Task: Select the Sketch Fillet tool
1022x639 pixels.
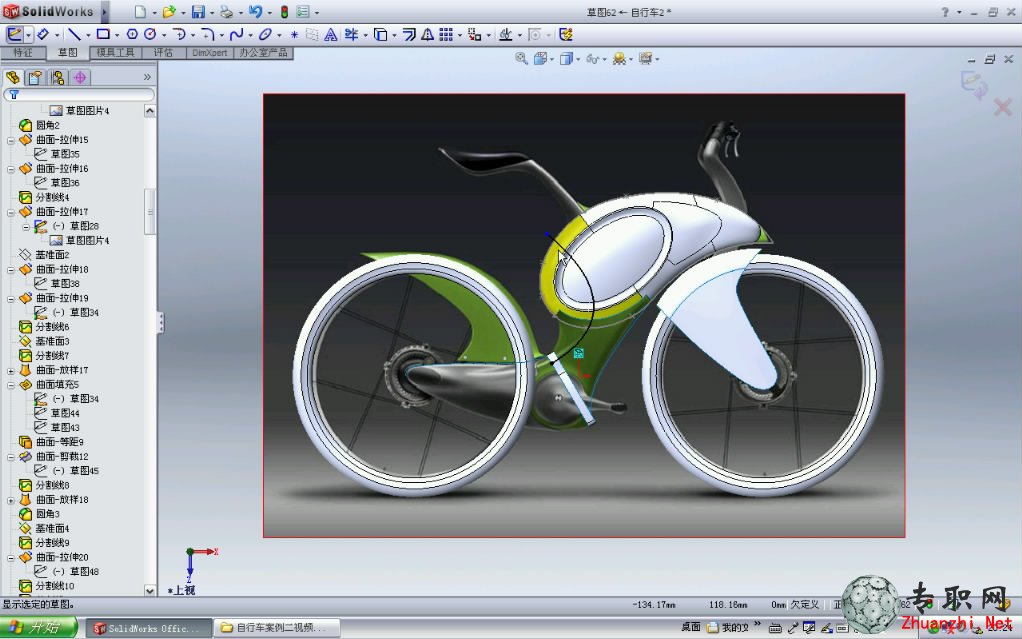Action: (208, 35)
